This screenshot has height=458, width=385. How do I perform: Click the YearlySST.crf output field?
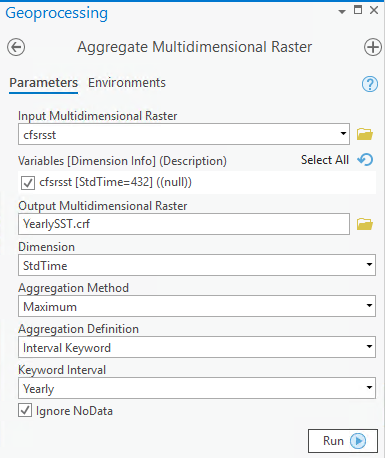pyautogui.click(x=184, y=224)
